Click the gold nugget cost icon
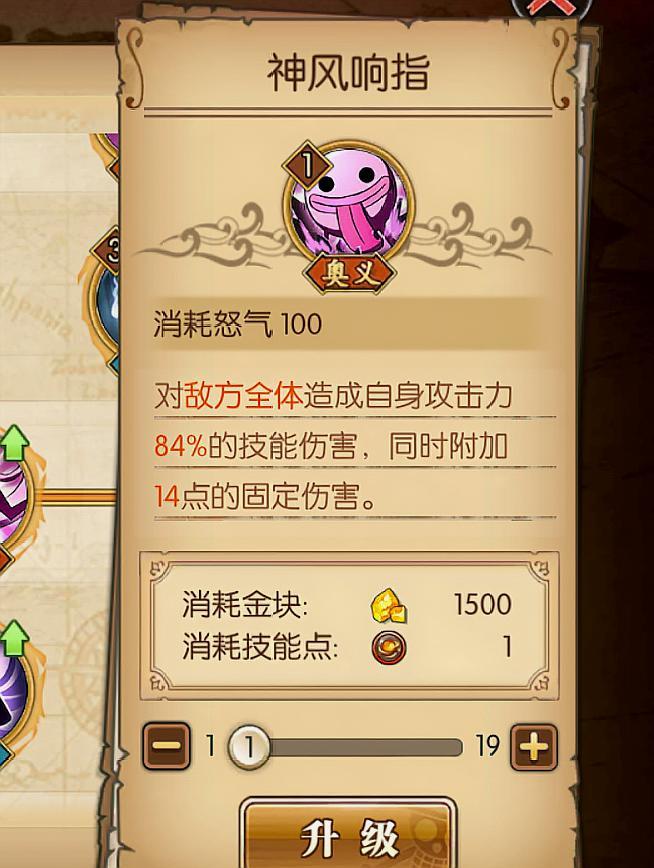This screenshot has width=654, height=868. click(x=389, y=605)
